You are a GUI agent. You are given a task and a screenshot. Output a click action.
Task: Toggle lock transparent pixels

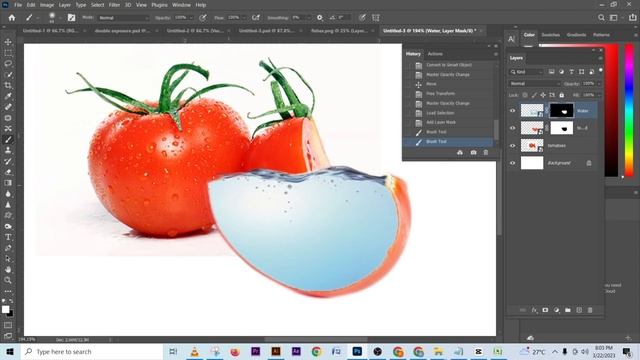525,95
